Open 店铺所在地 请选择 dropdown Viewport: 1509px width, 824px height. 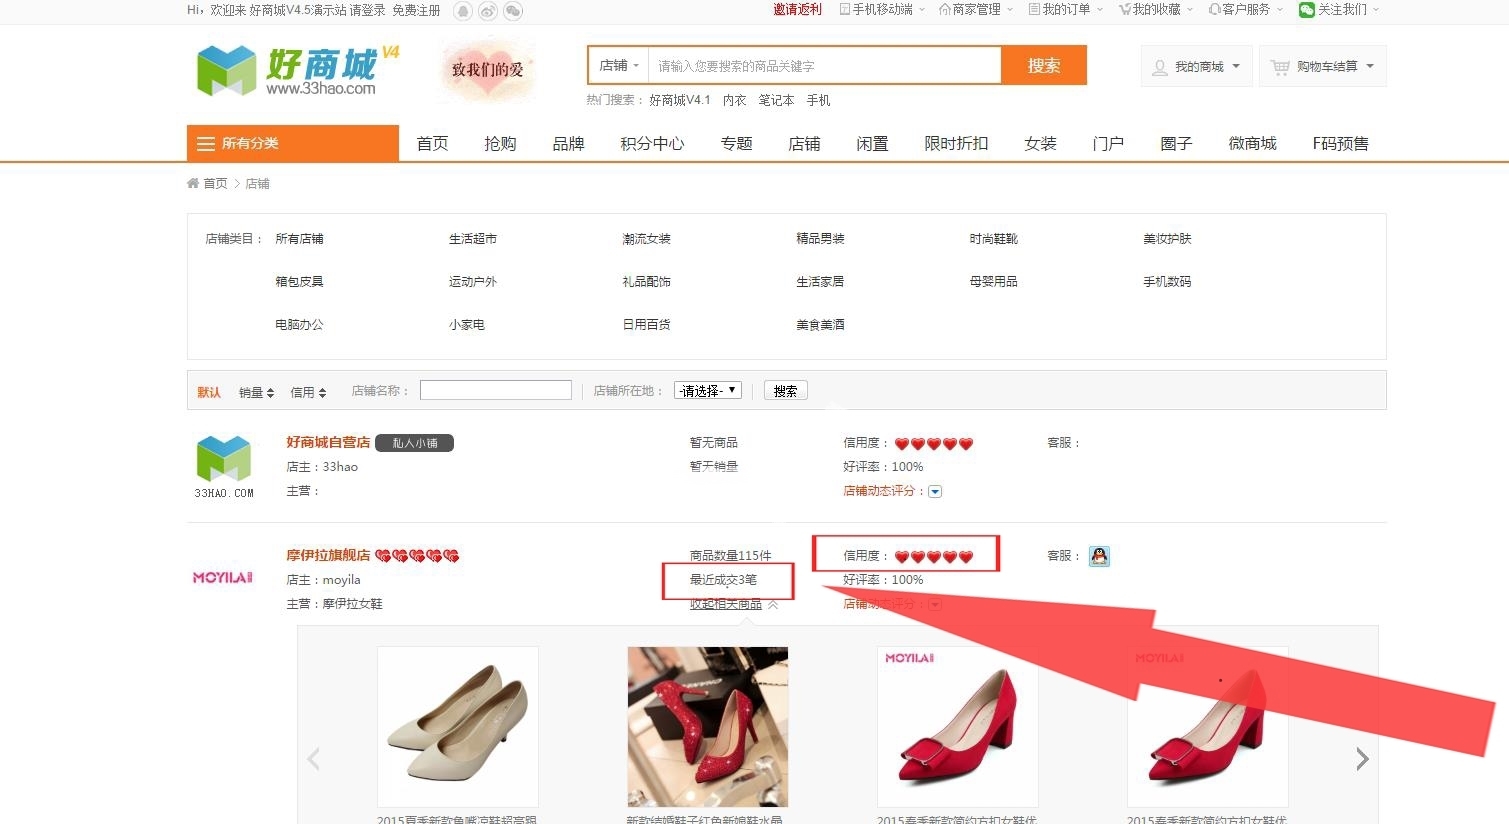708,391
